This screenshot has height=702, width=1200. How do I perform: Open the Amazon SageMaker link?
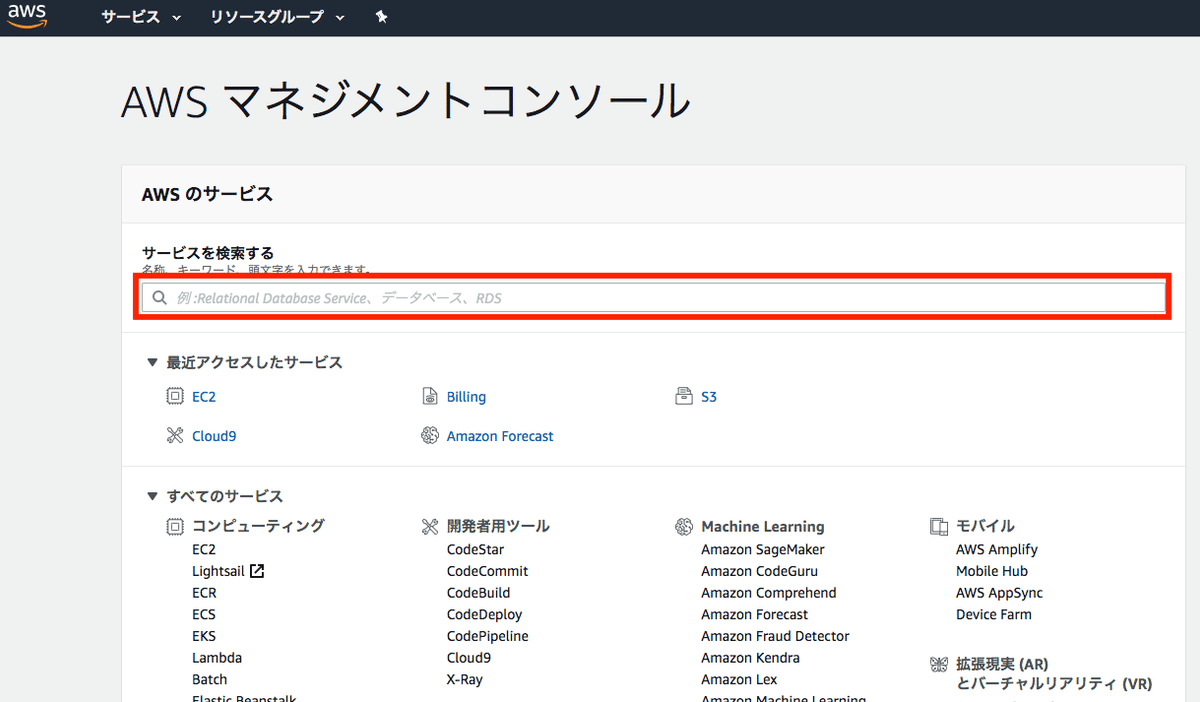pyautogui.click(x=763, y=549)
